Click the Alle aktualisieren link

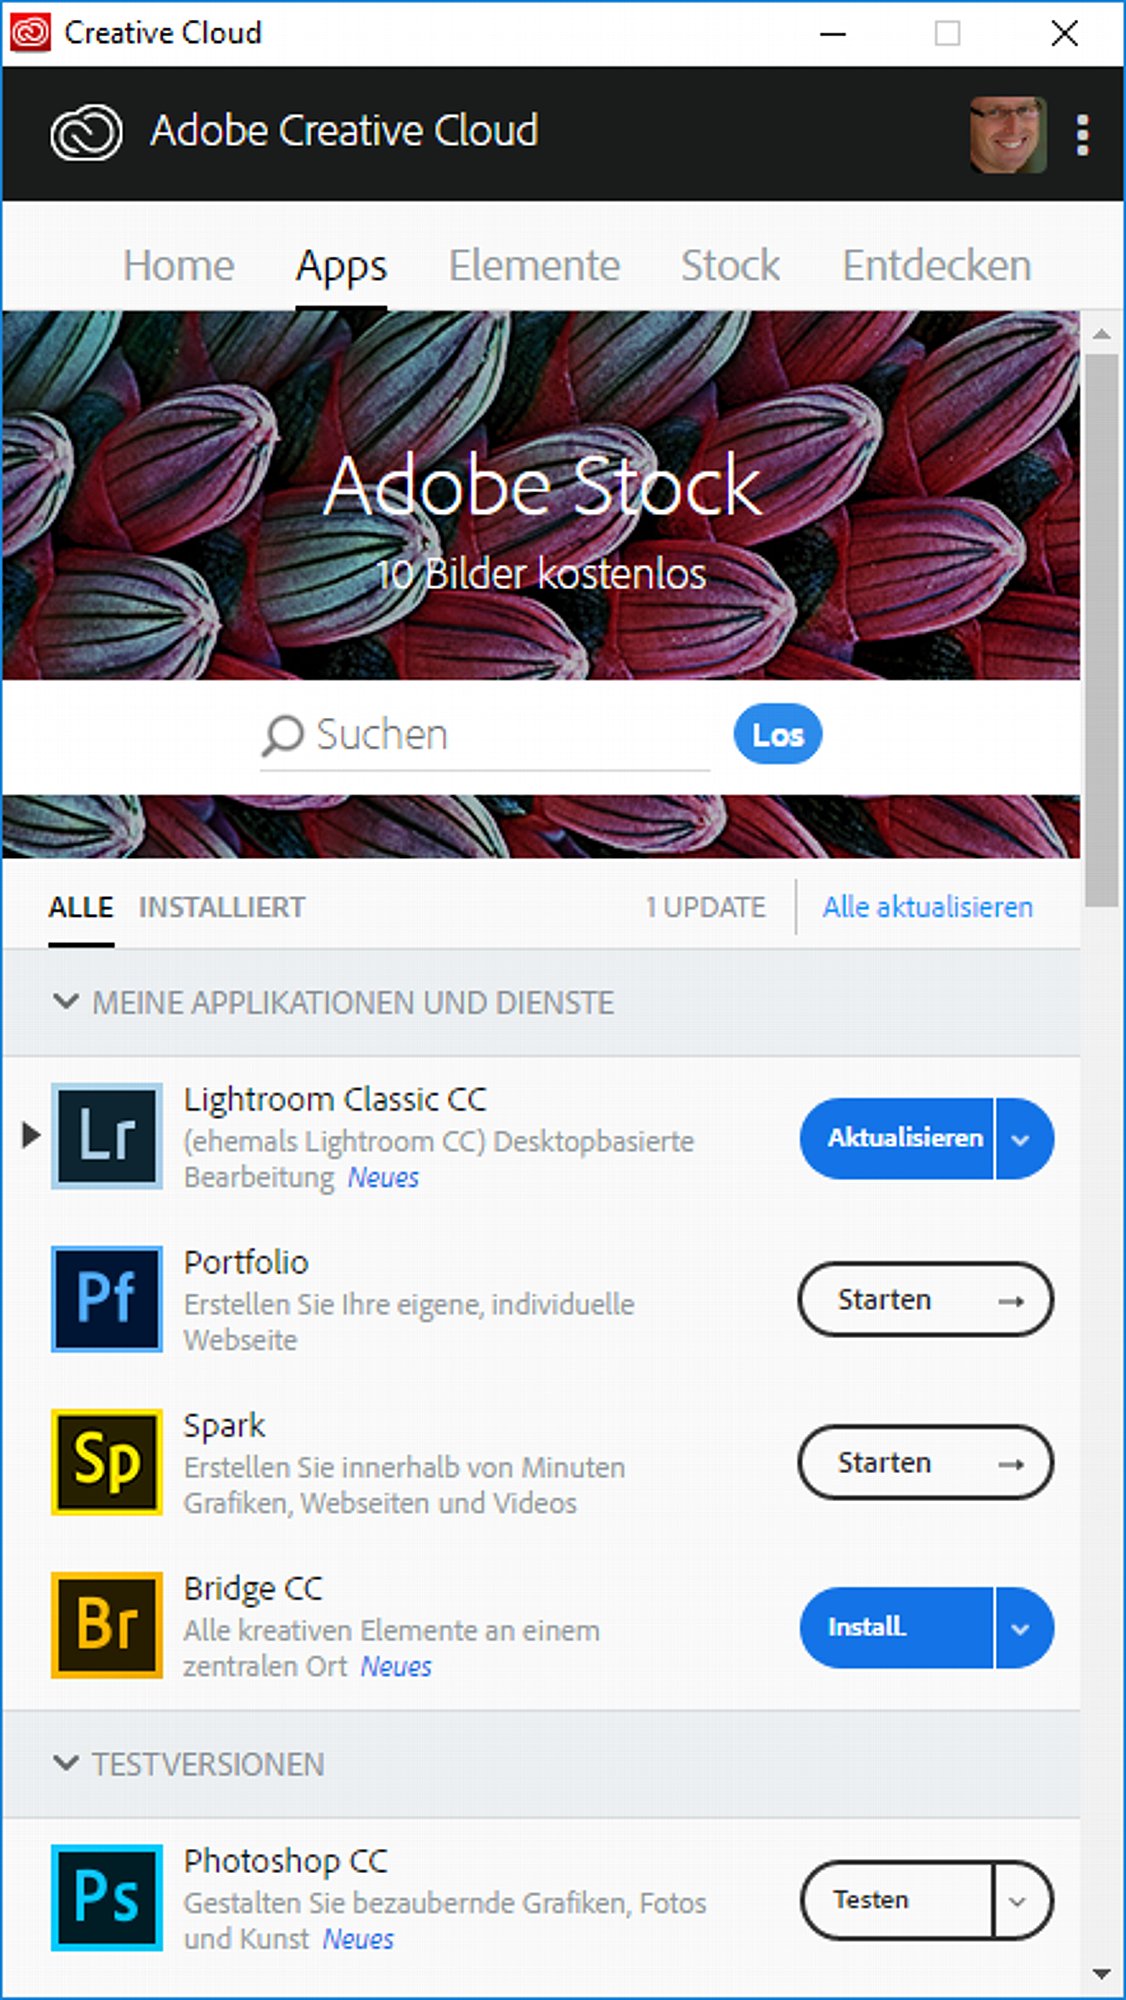point(928,907)
